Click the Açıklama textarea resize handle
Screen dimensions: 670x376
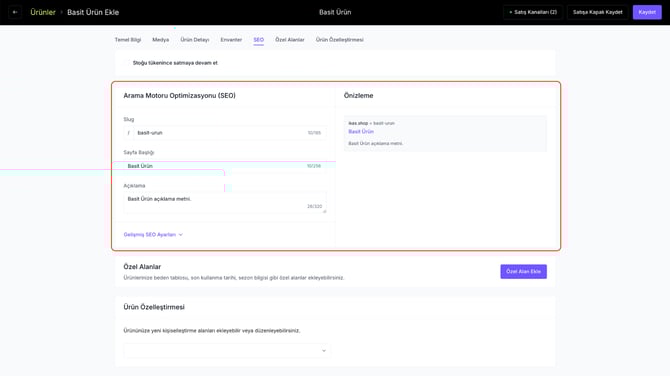pos(324,211)
